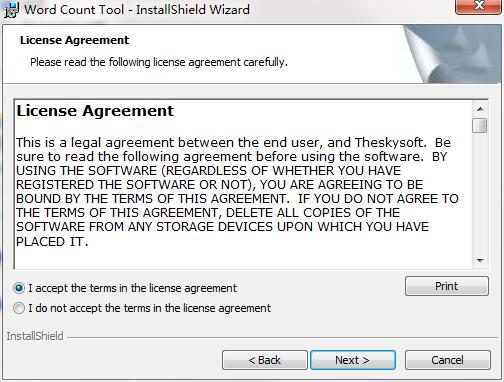Click the scrollbar down arrow
Image resolution: width=504 pixels, height=382 pixels.
pyautogui.click(x=480, y=260)
